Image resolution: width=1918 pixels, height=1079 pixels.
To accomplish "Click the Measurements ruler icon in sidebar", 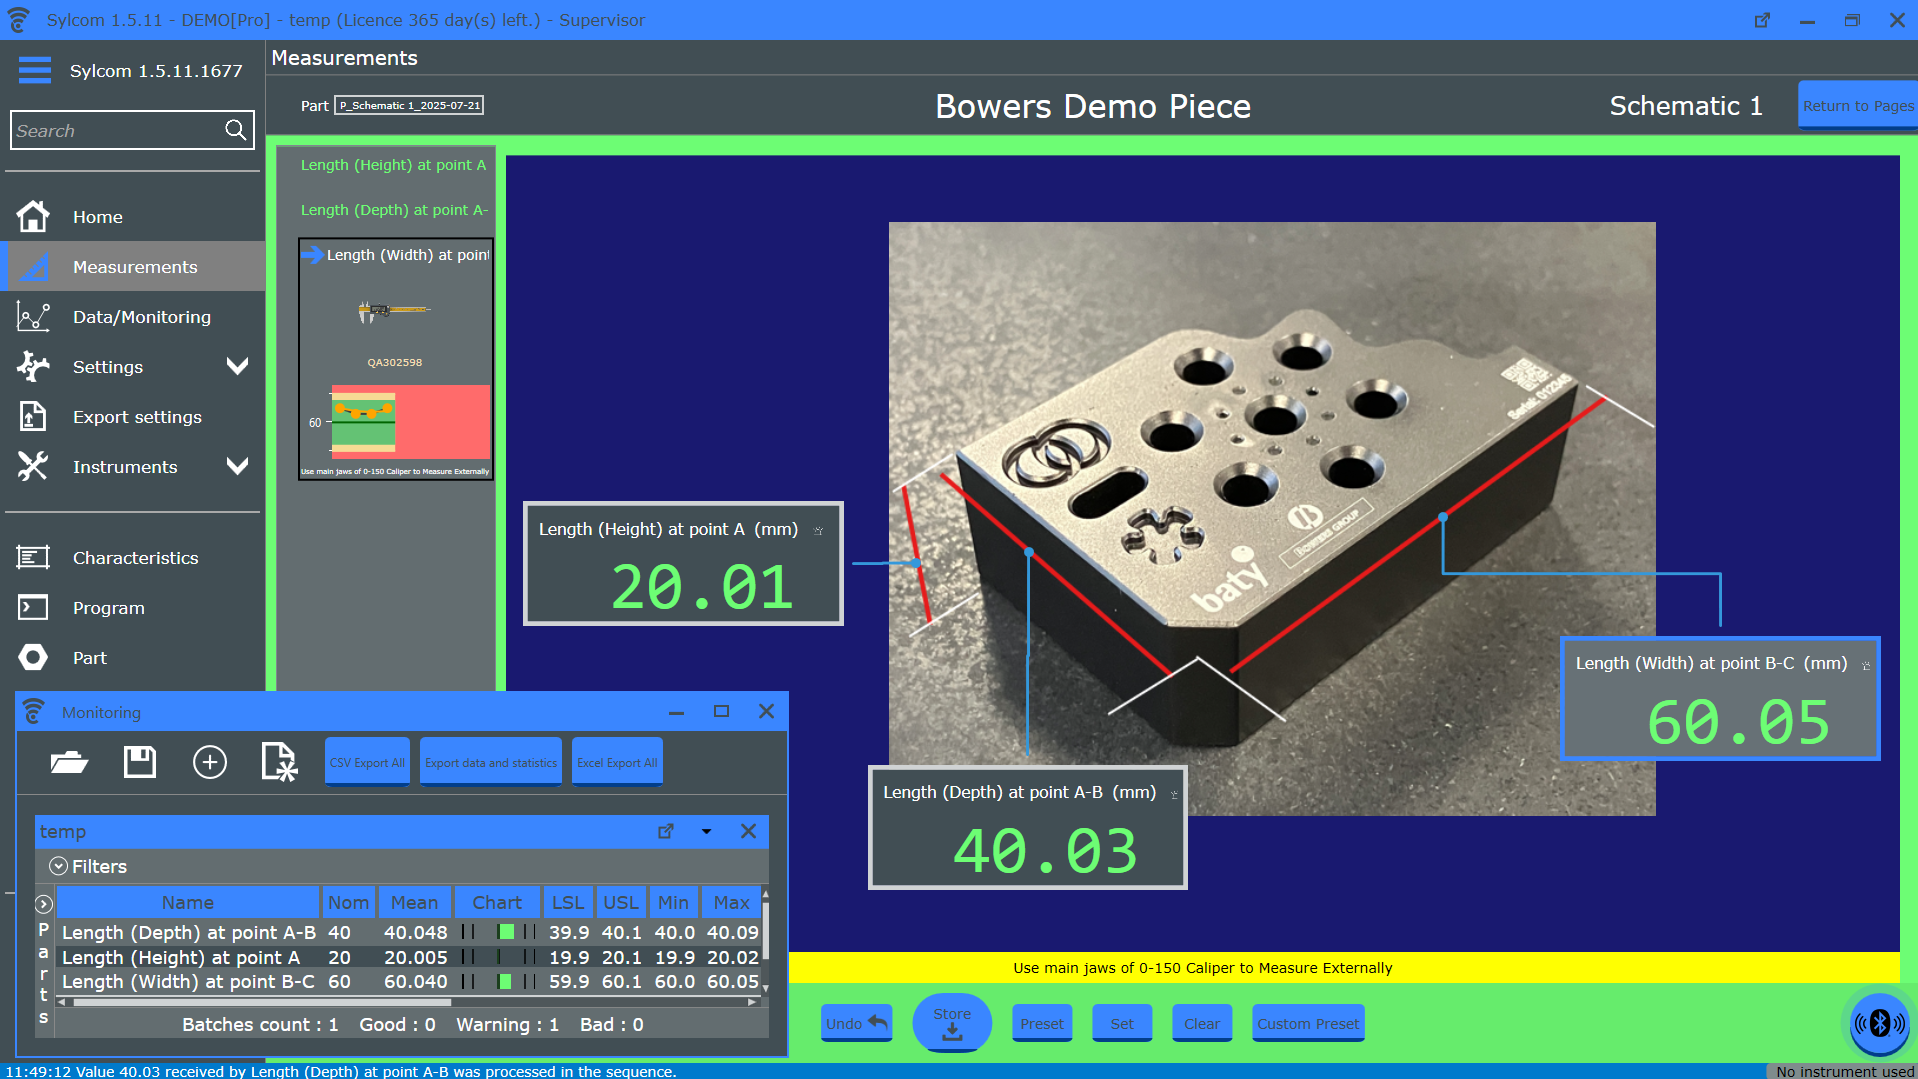I will (33, 266).
